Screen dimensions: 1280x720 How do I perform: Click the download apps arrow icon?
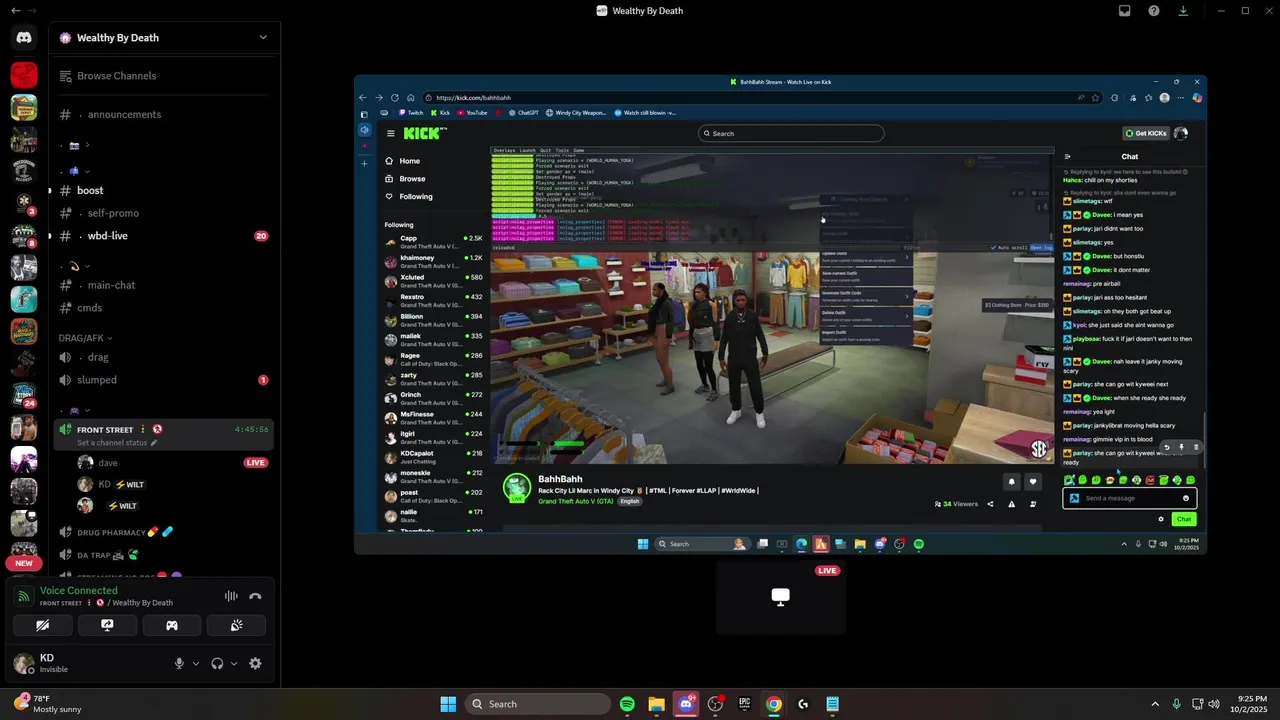1183,11
